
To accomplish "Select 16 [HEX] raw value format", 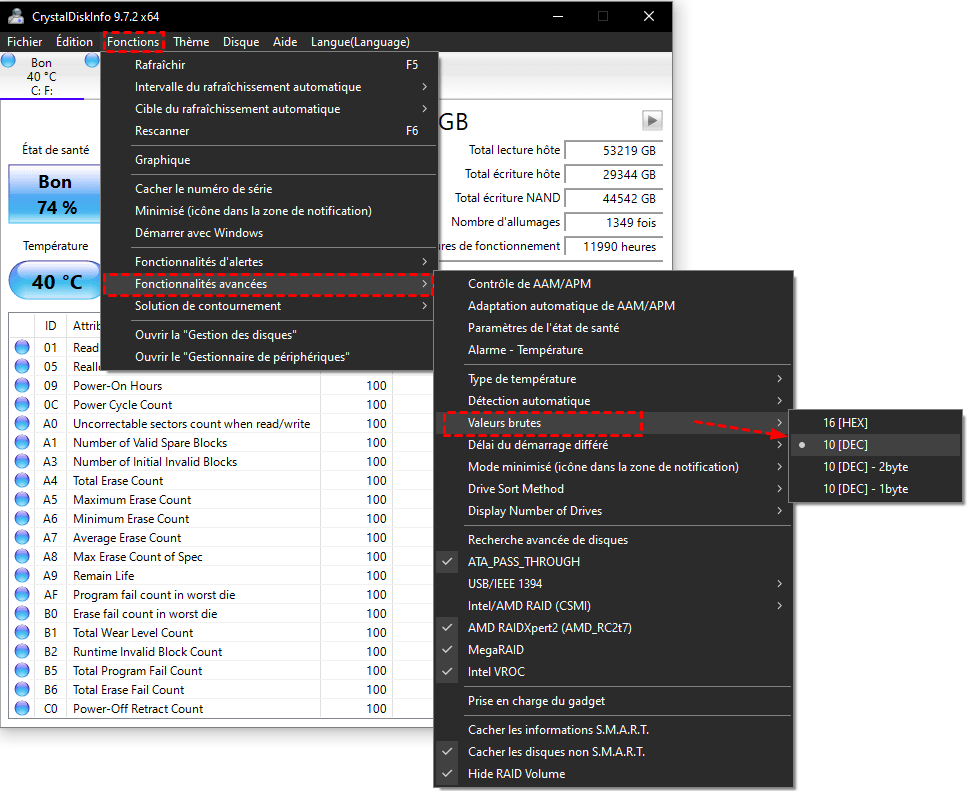I will 875,423.
